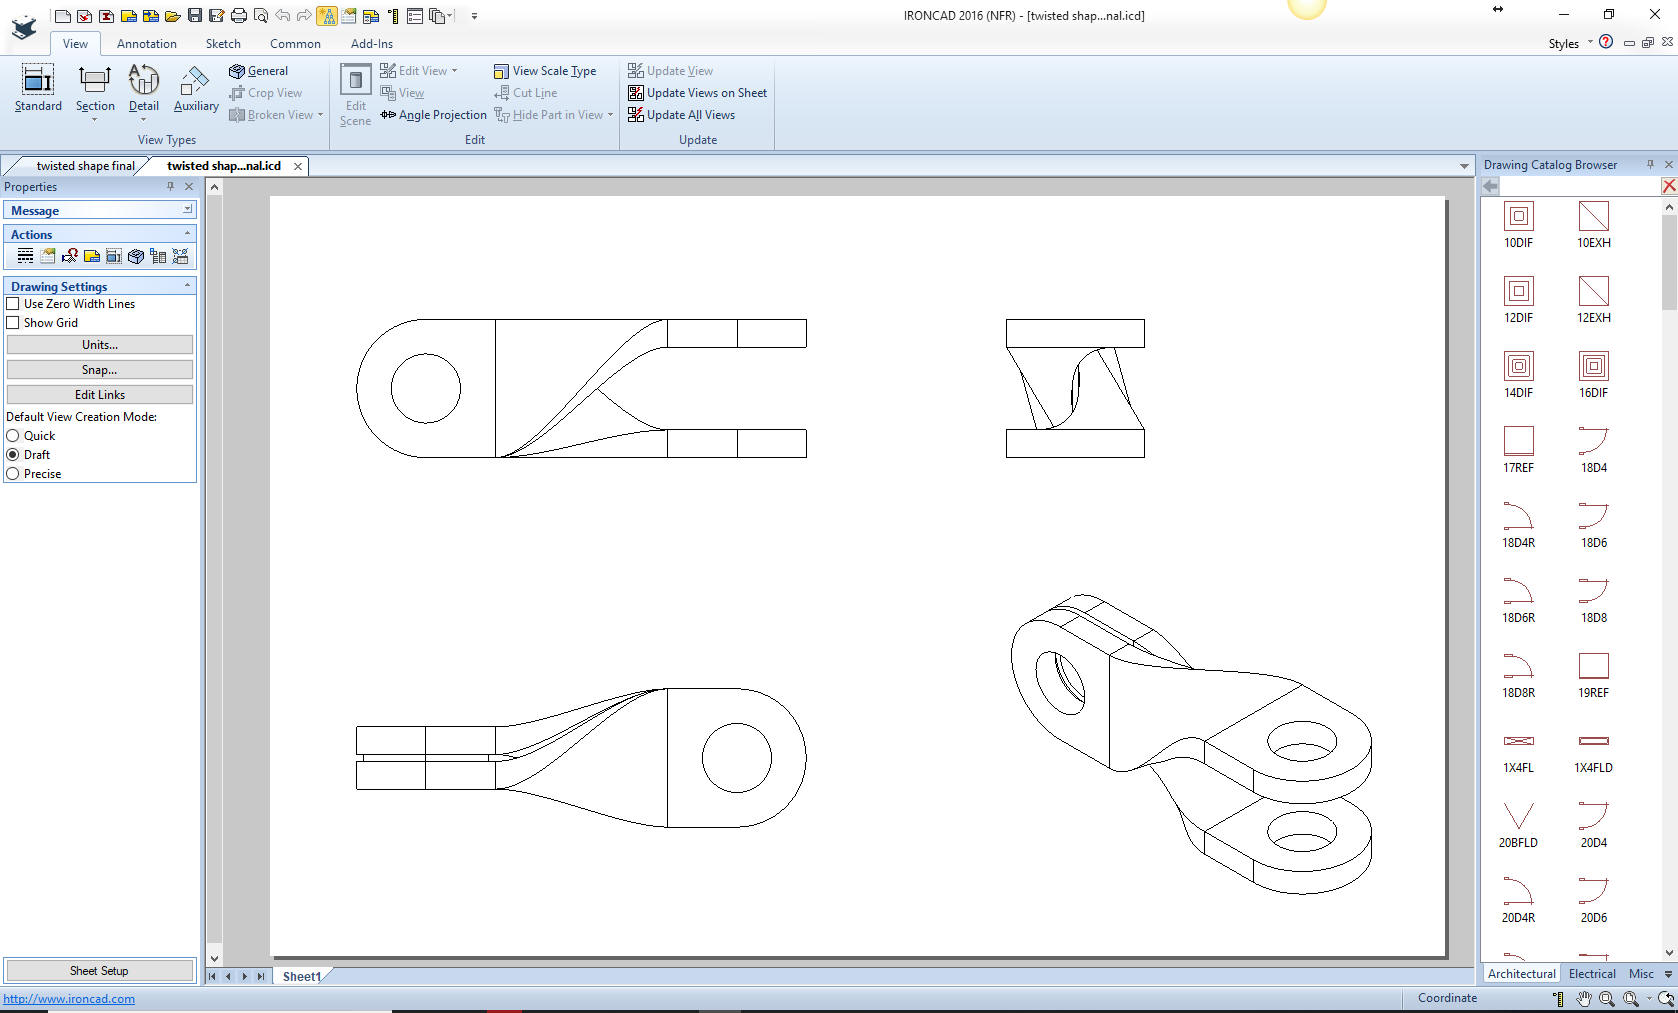This screenshot has height=1013, width=1678.
Task: Select Quick view creation mode
Action: [x=13, y=436]
